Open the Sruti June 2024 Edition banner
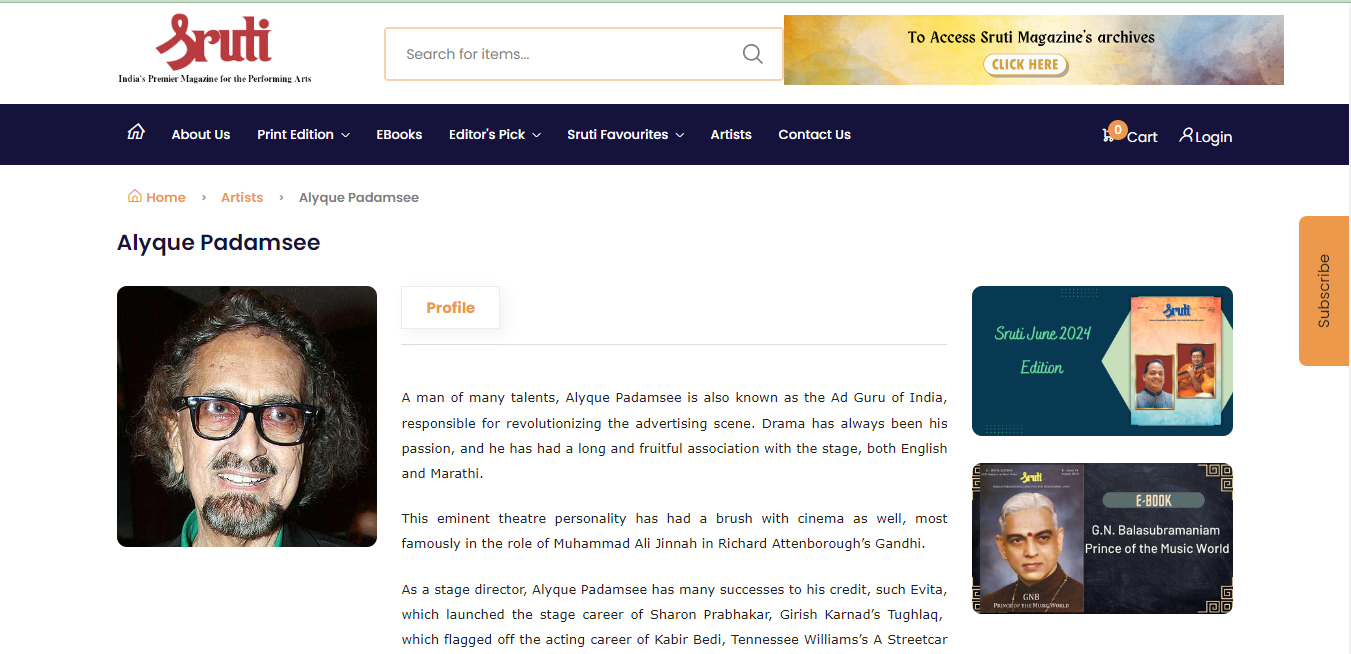This screenshot has width=1351, height=654. [x=1102, y=361]
